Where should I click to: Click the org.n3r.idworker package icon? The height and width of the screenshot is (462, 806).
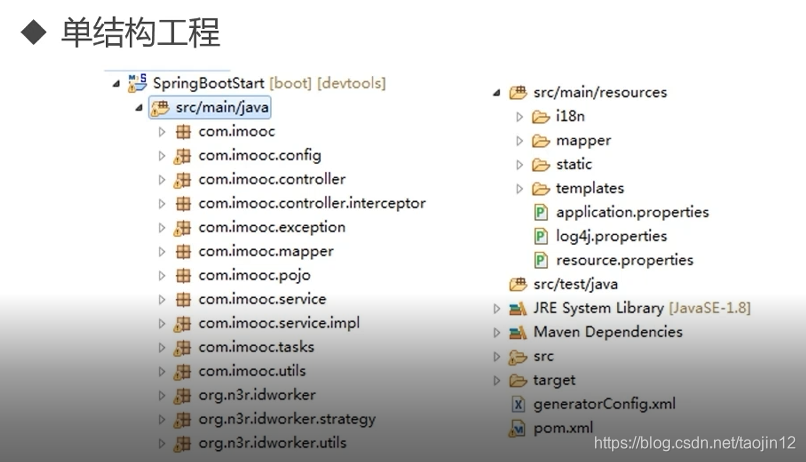point(182,396)
